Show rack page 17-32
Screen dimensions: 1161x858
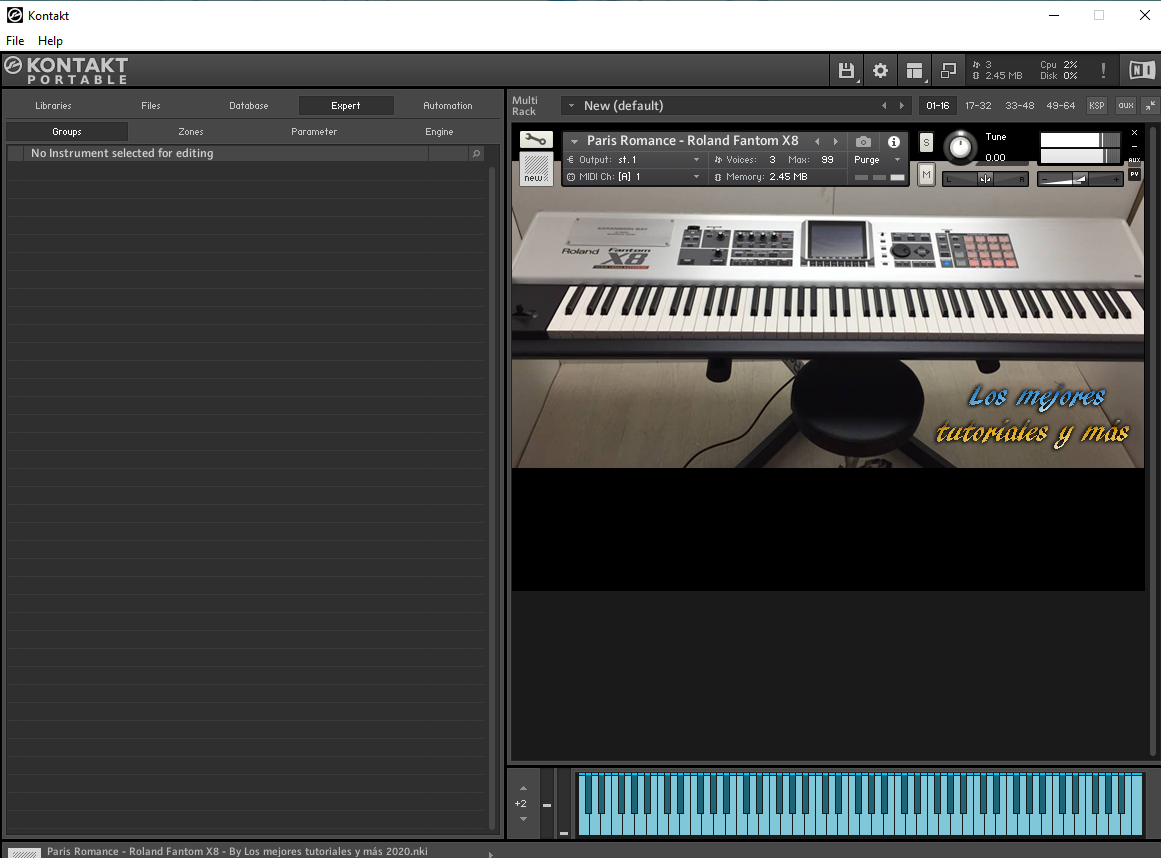[x=978, y=106]
